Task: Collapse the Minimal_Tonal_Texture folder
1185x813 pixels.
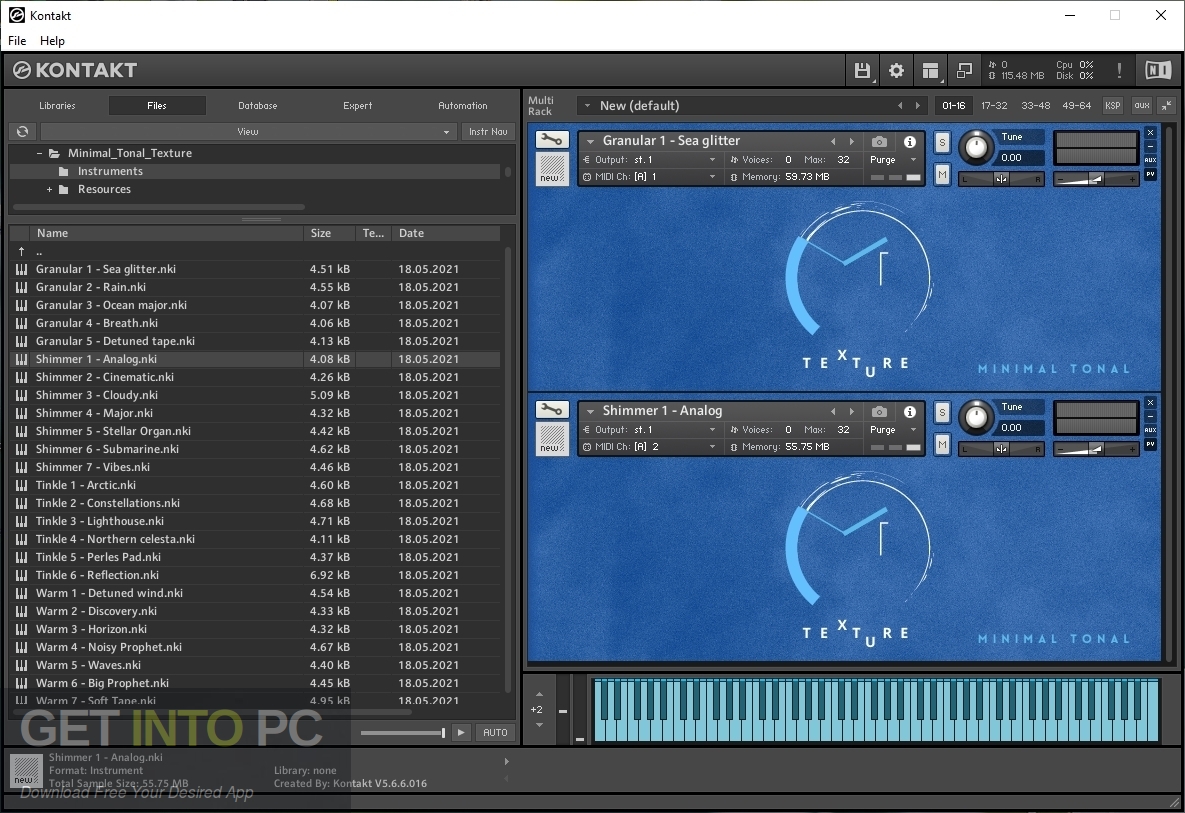Action: click(x=39, y=153)
